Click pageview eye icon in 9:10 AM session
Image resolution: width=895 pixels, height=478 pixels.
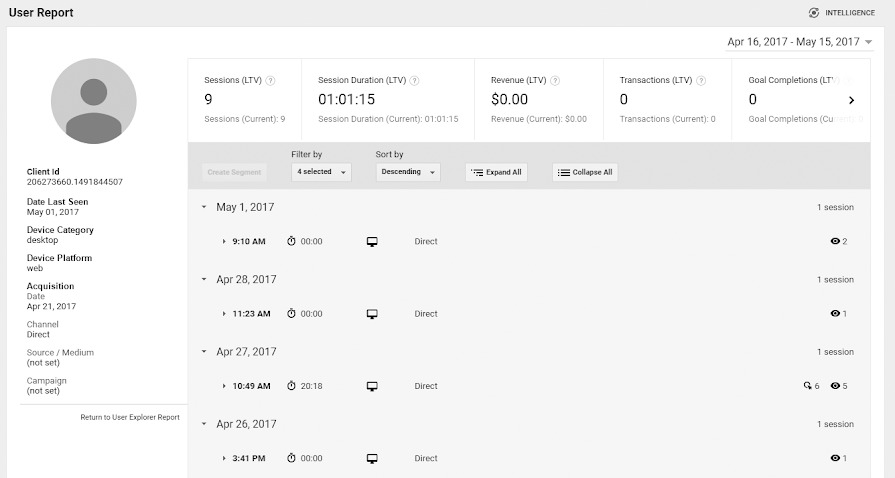835,241
